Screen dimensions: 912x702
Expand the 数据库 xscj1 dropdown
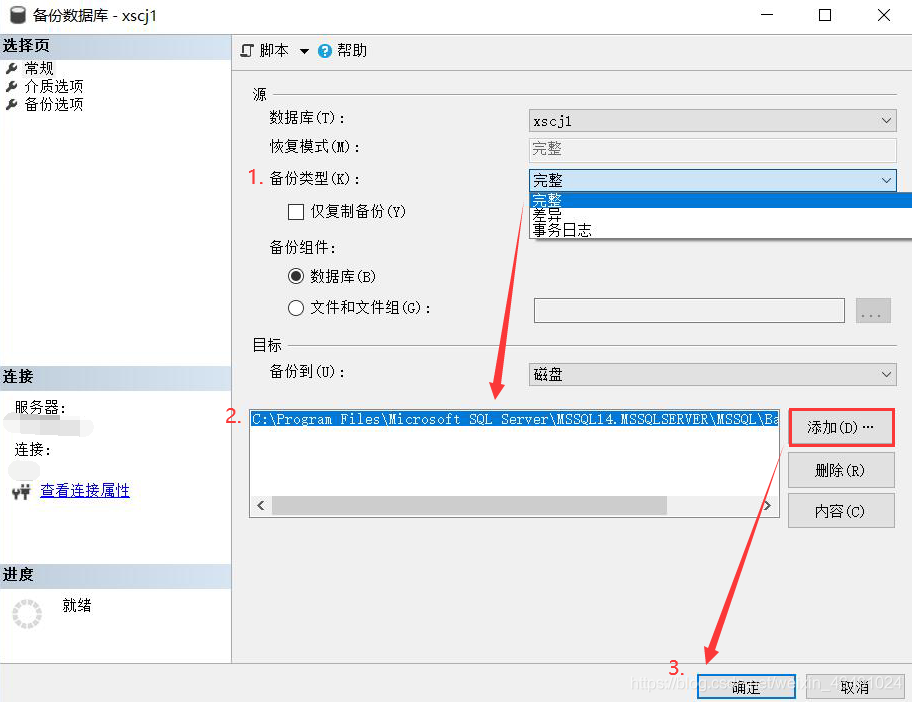pyautogui.click(x=712, y=121)
